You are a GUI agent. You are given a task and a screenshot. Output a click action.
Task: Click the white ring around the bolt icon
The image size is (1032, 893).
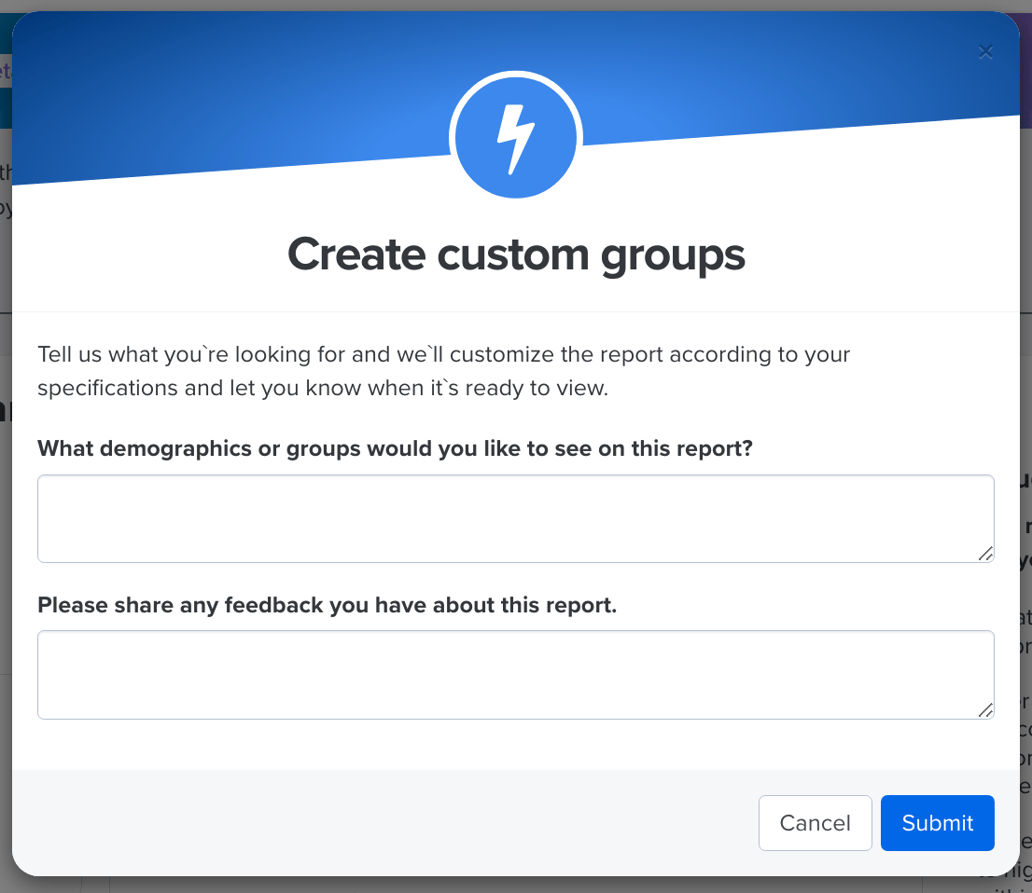tap(454, 139)
